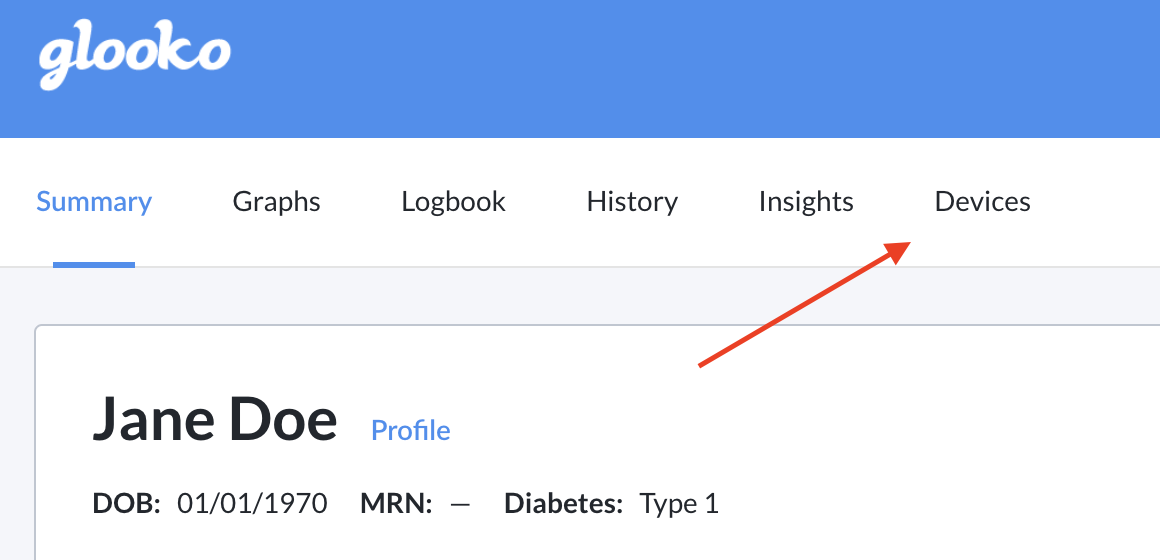Click the Type 1 diabetes value

click(x=679, y=504)
